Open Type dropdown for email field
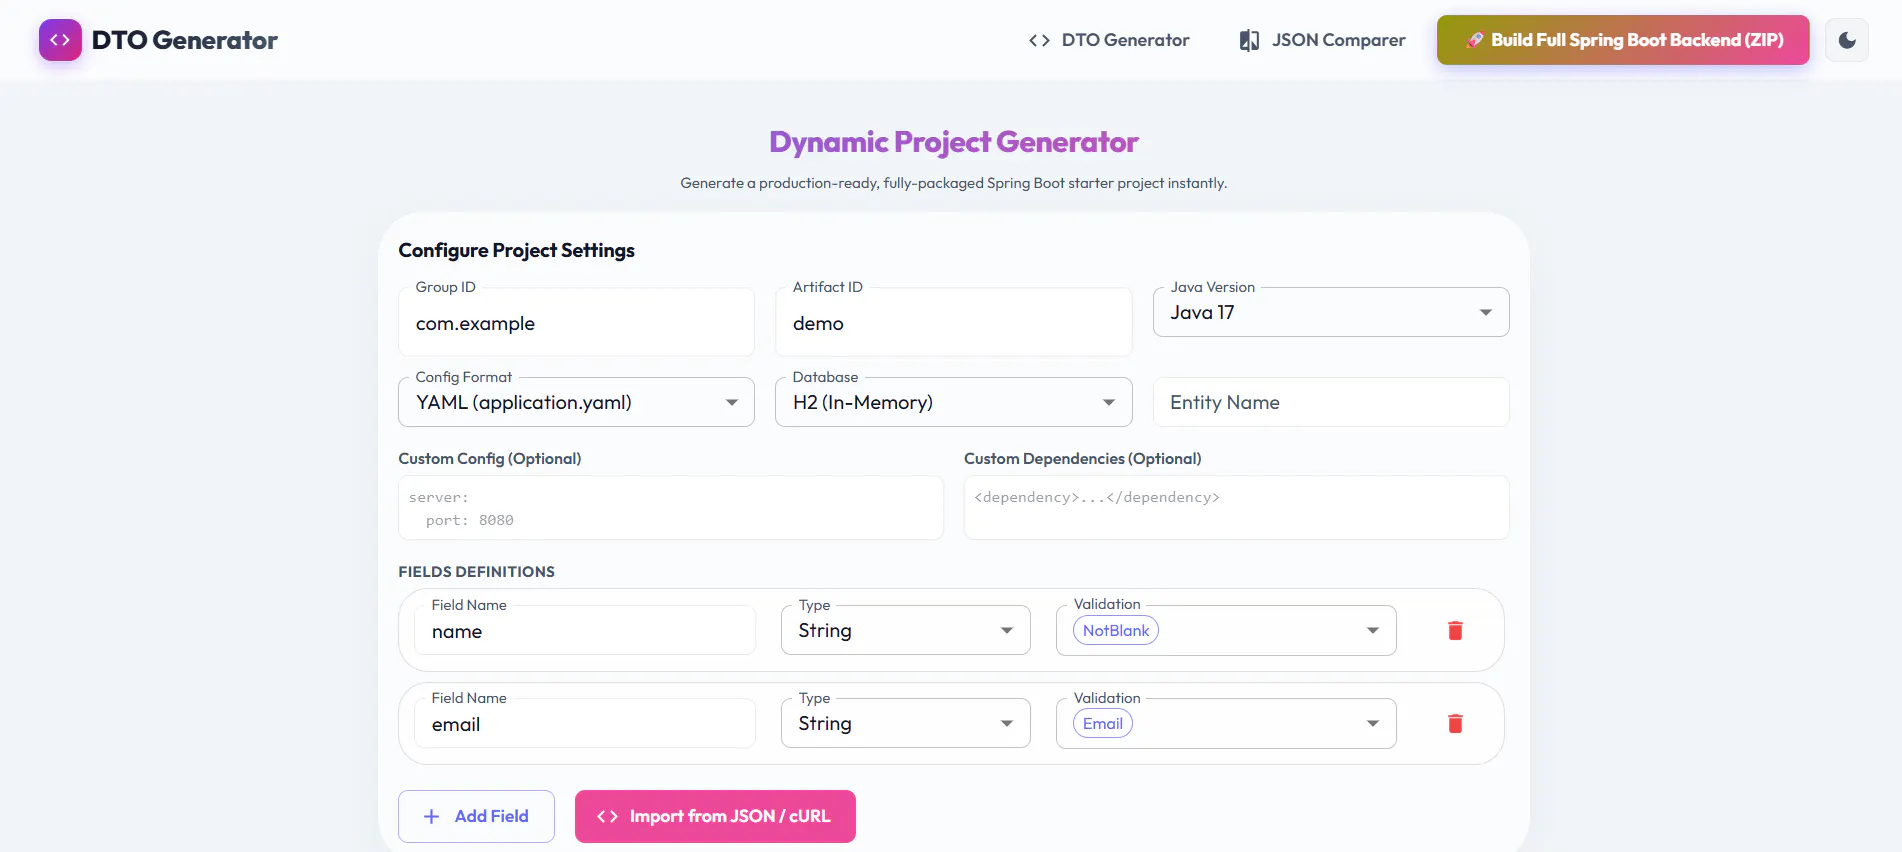 905,724
